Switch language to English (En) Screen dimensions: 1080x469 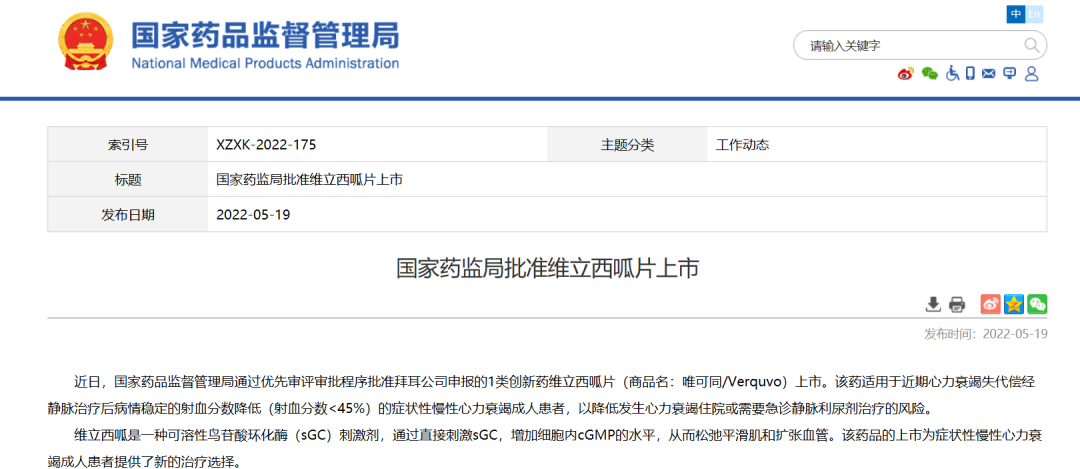pyautogui.click(x=1035, y=14)
